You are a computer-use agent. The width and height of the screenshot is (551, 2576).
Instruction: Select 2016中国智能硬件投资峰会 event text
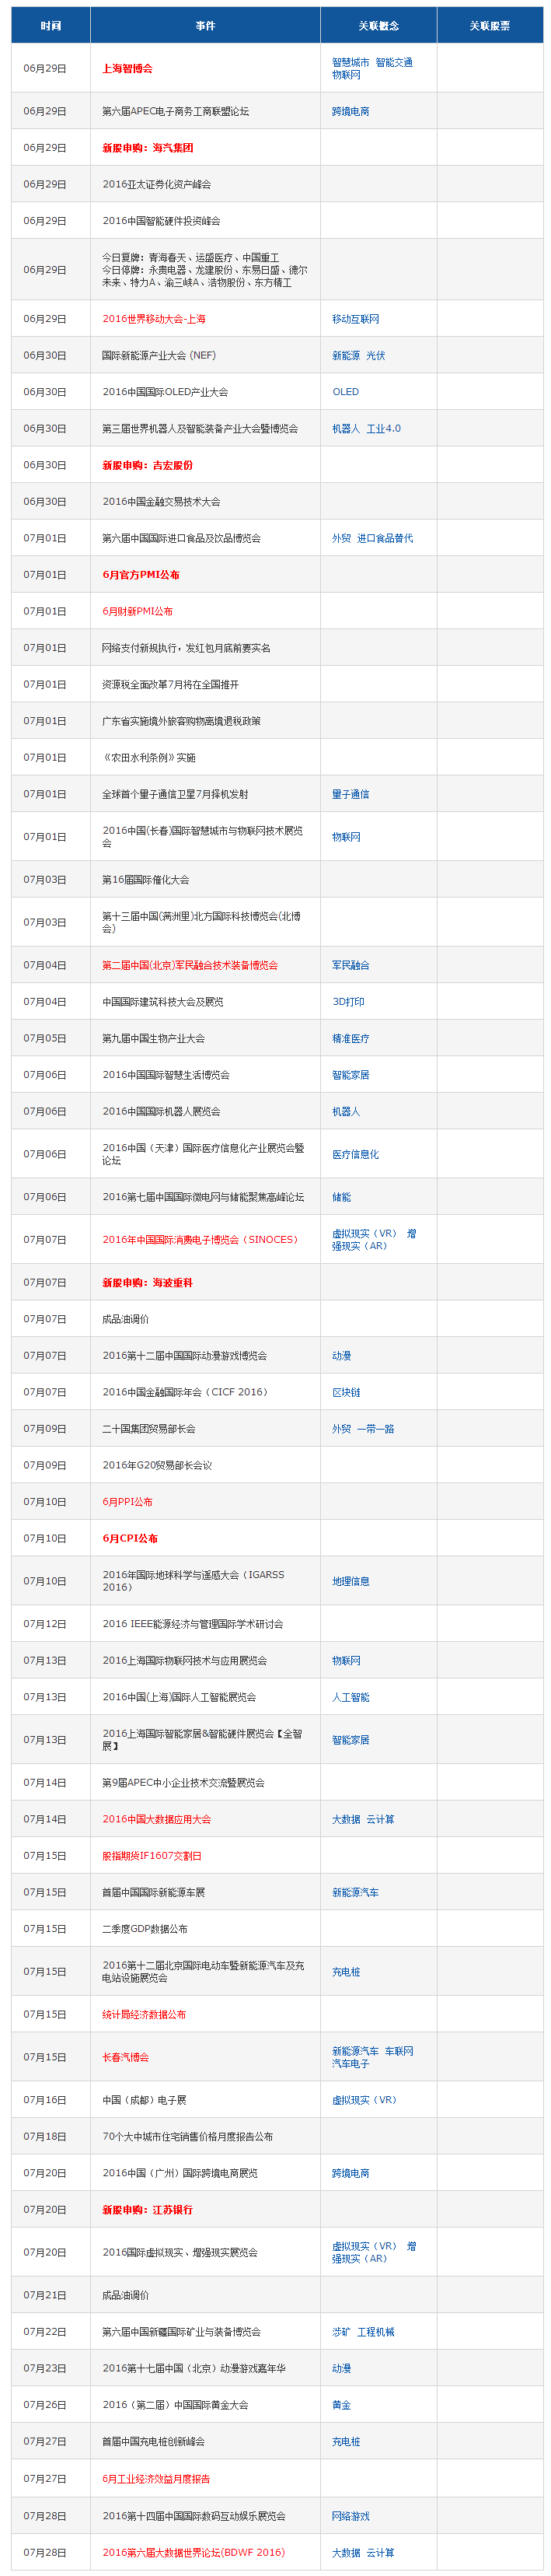[161, 221]
